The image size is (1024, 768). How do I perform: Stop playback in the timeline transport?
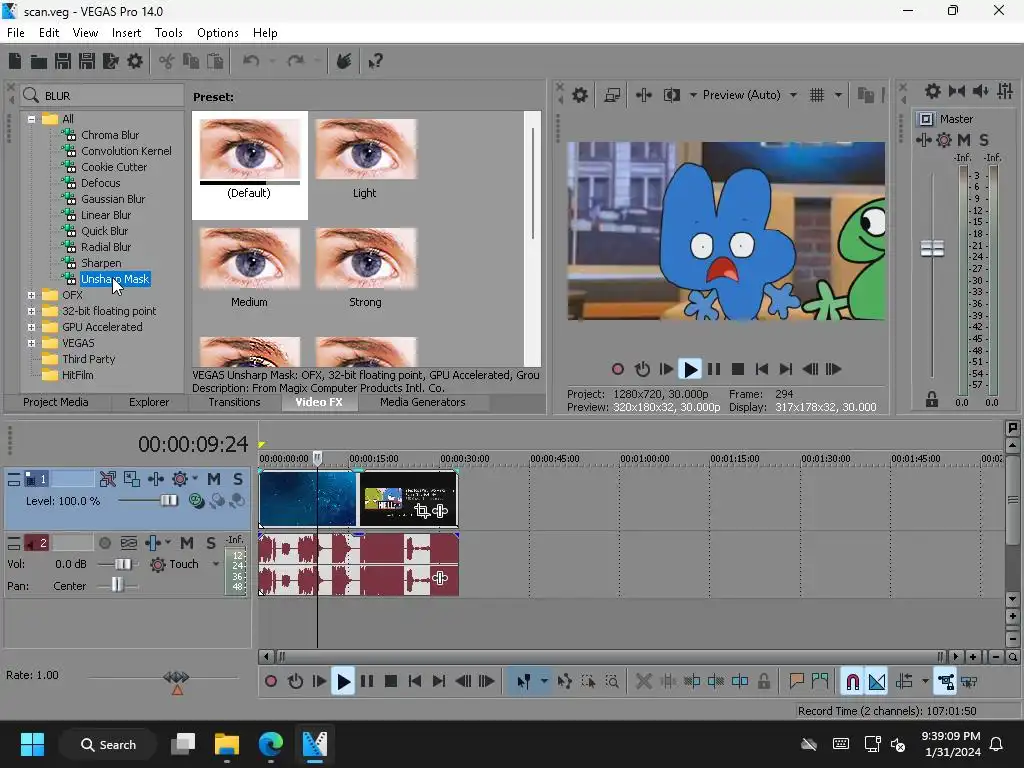(x=391, y=682)
